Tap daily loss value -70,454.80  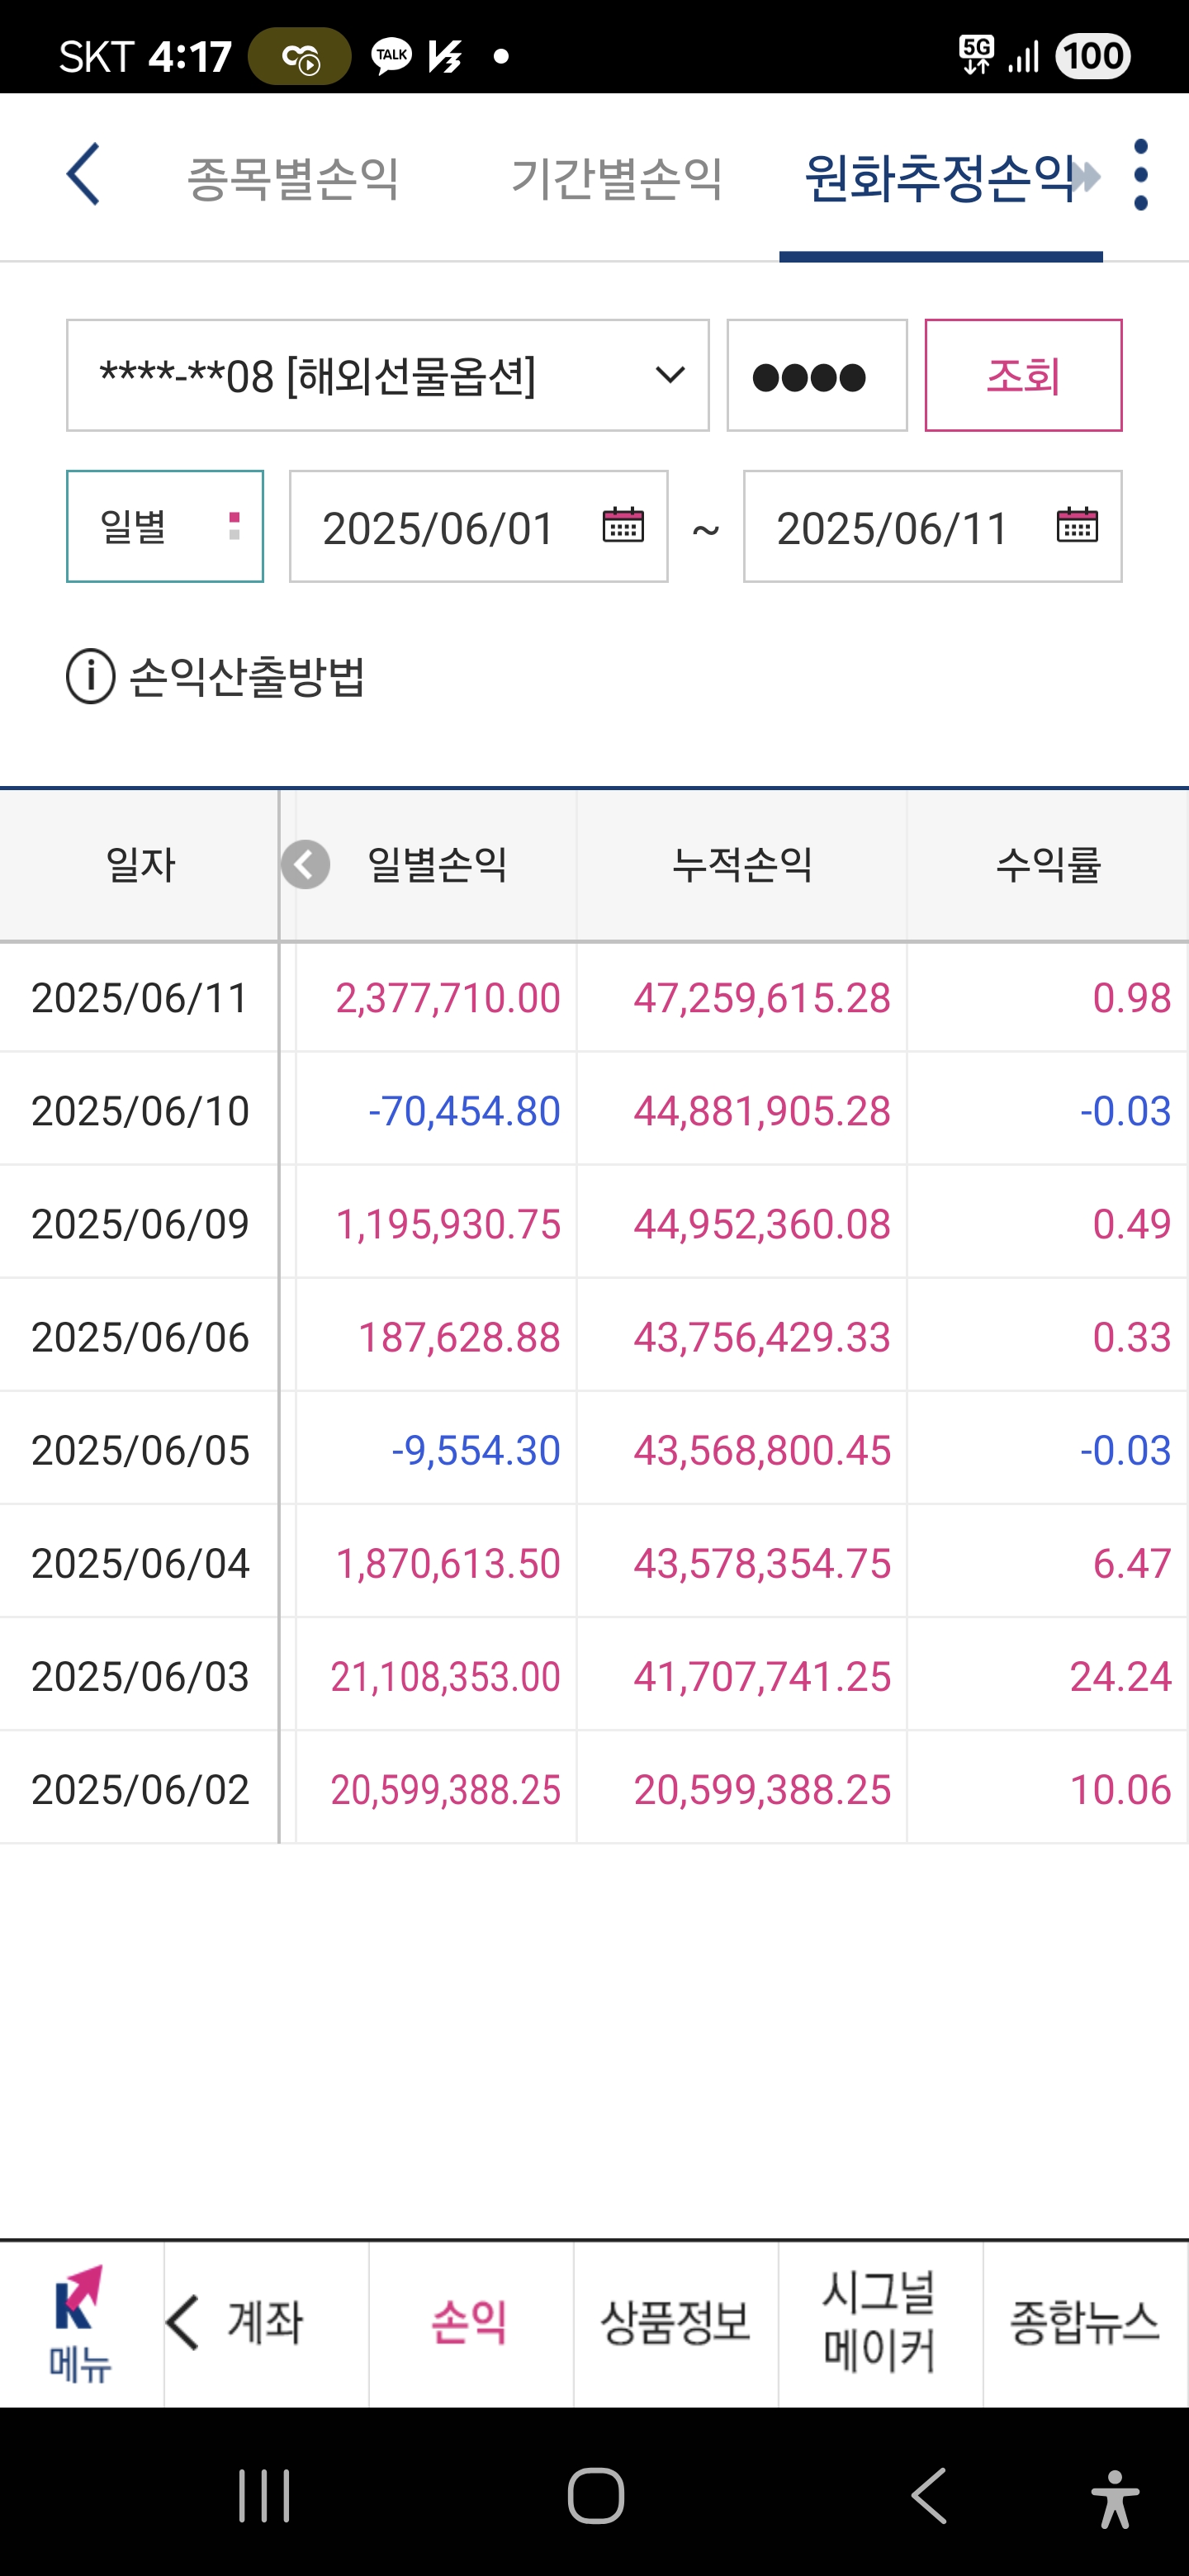pos(464,1111)
